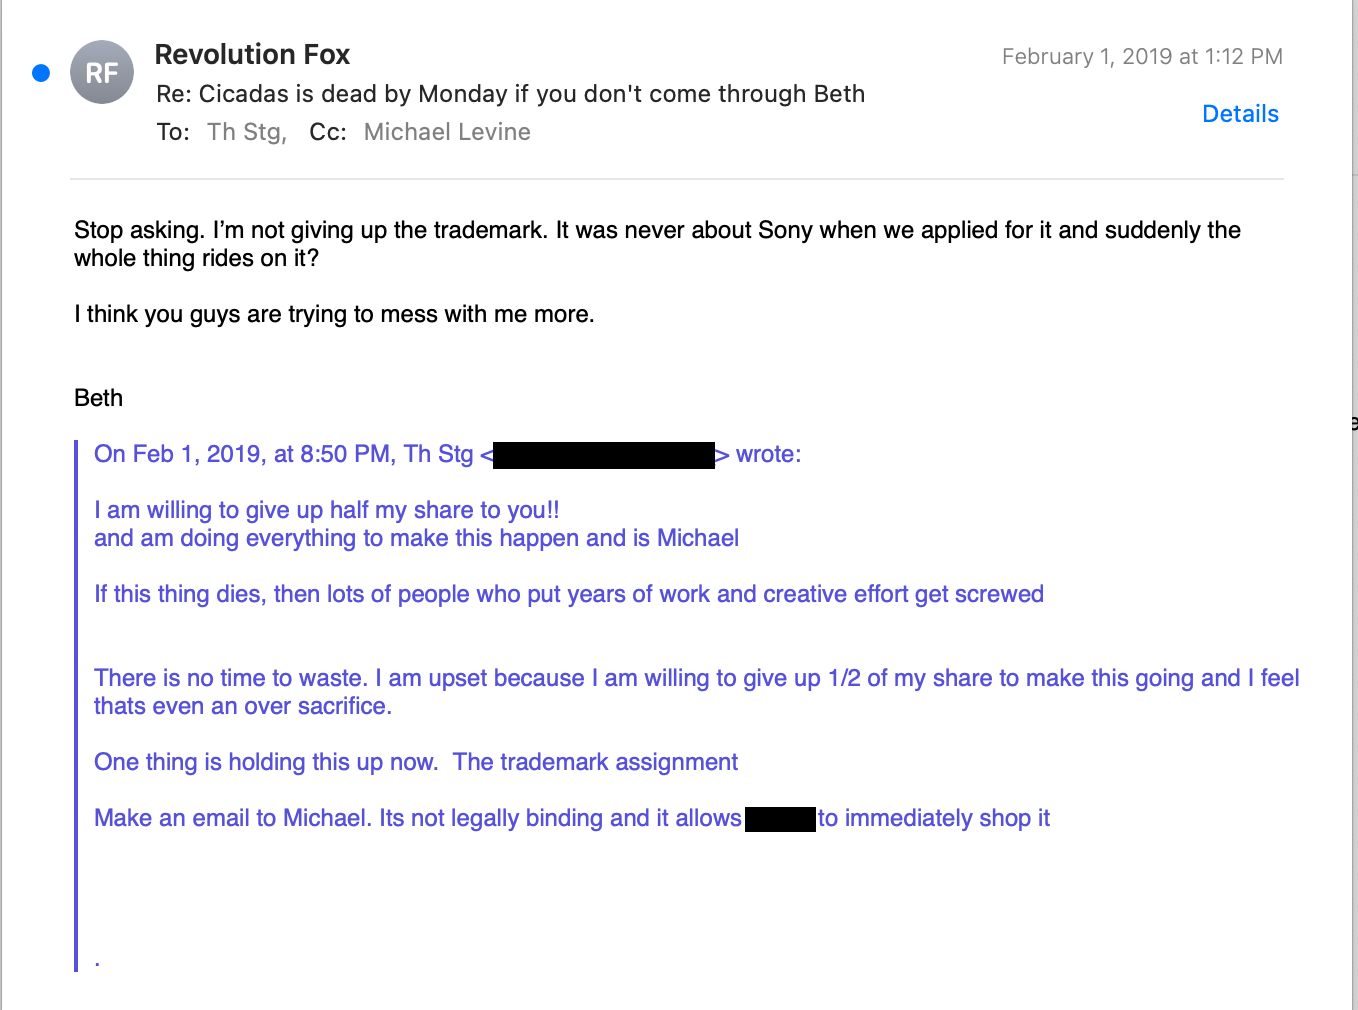Image resolution: width=1358 pixels, height=1010 pixels.
Task: Click the redacted email address in quote
Action: click(x=604, y=455)
